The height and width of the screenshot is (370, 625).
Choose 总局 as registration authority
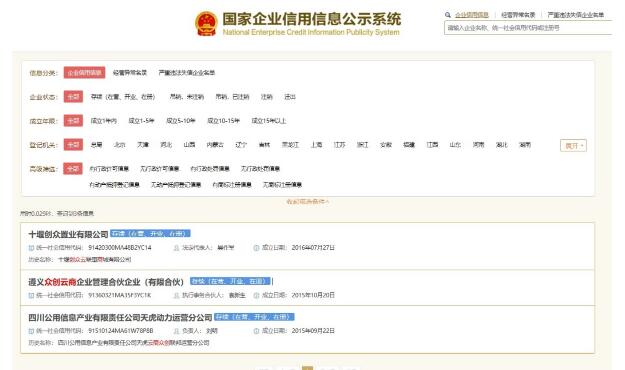96,145
